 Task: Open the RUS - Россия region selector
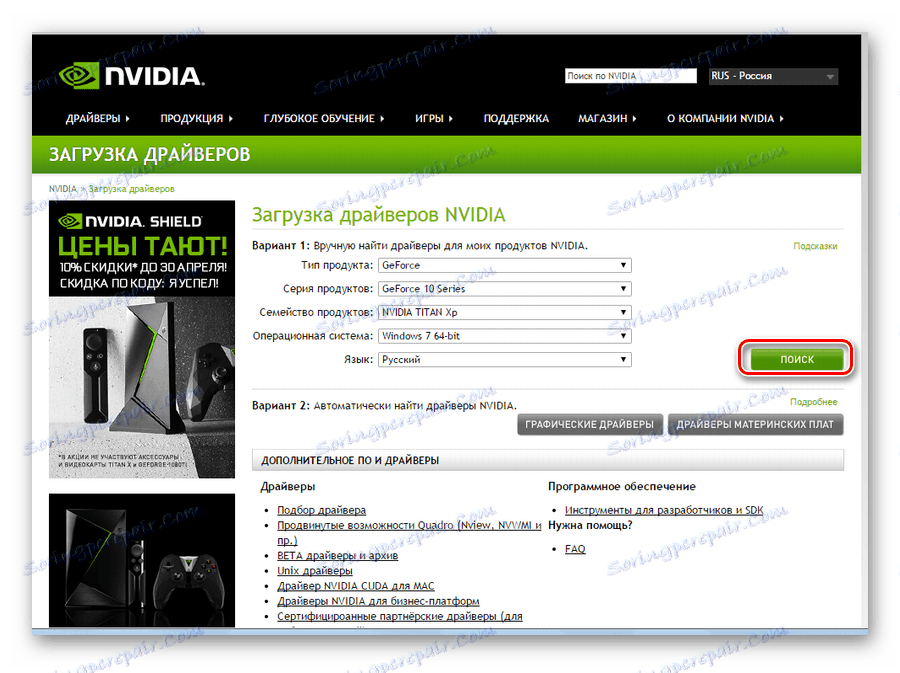(773, 75)
